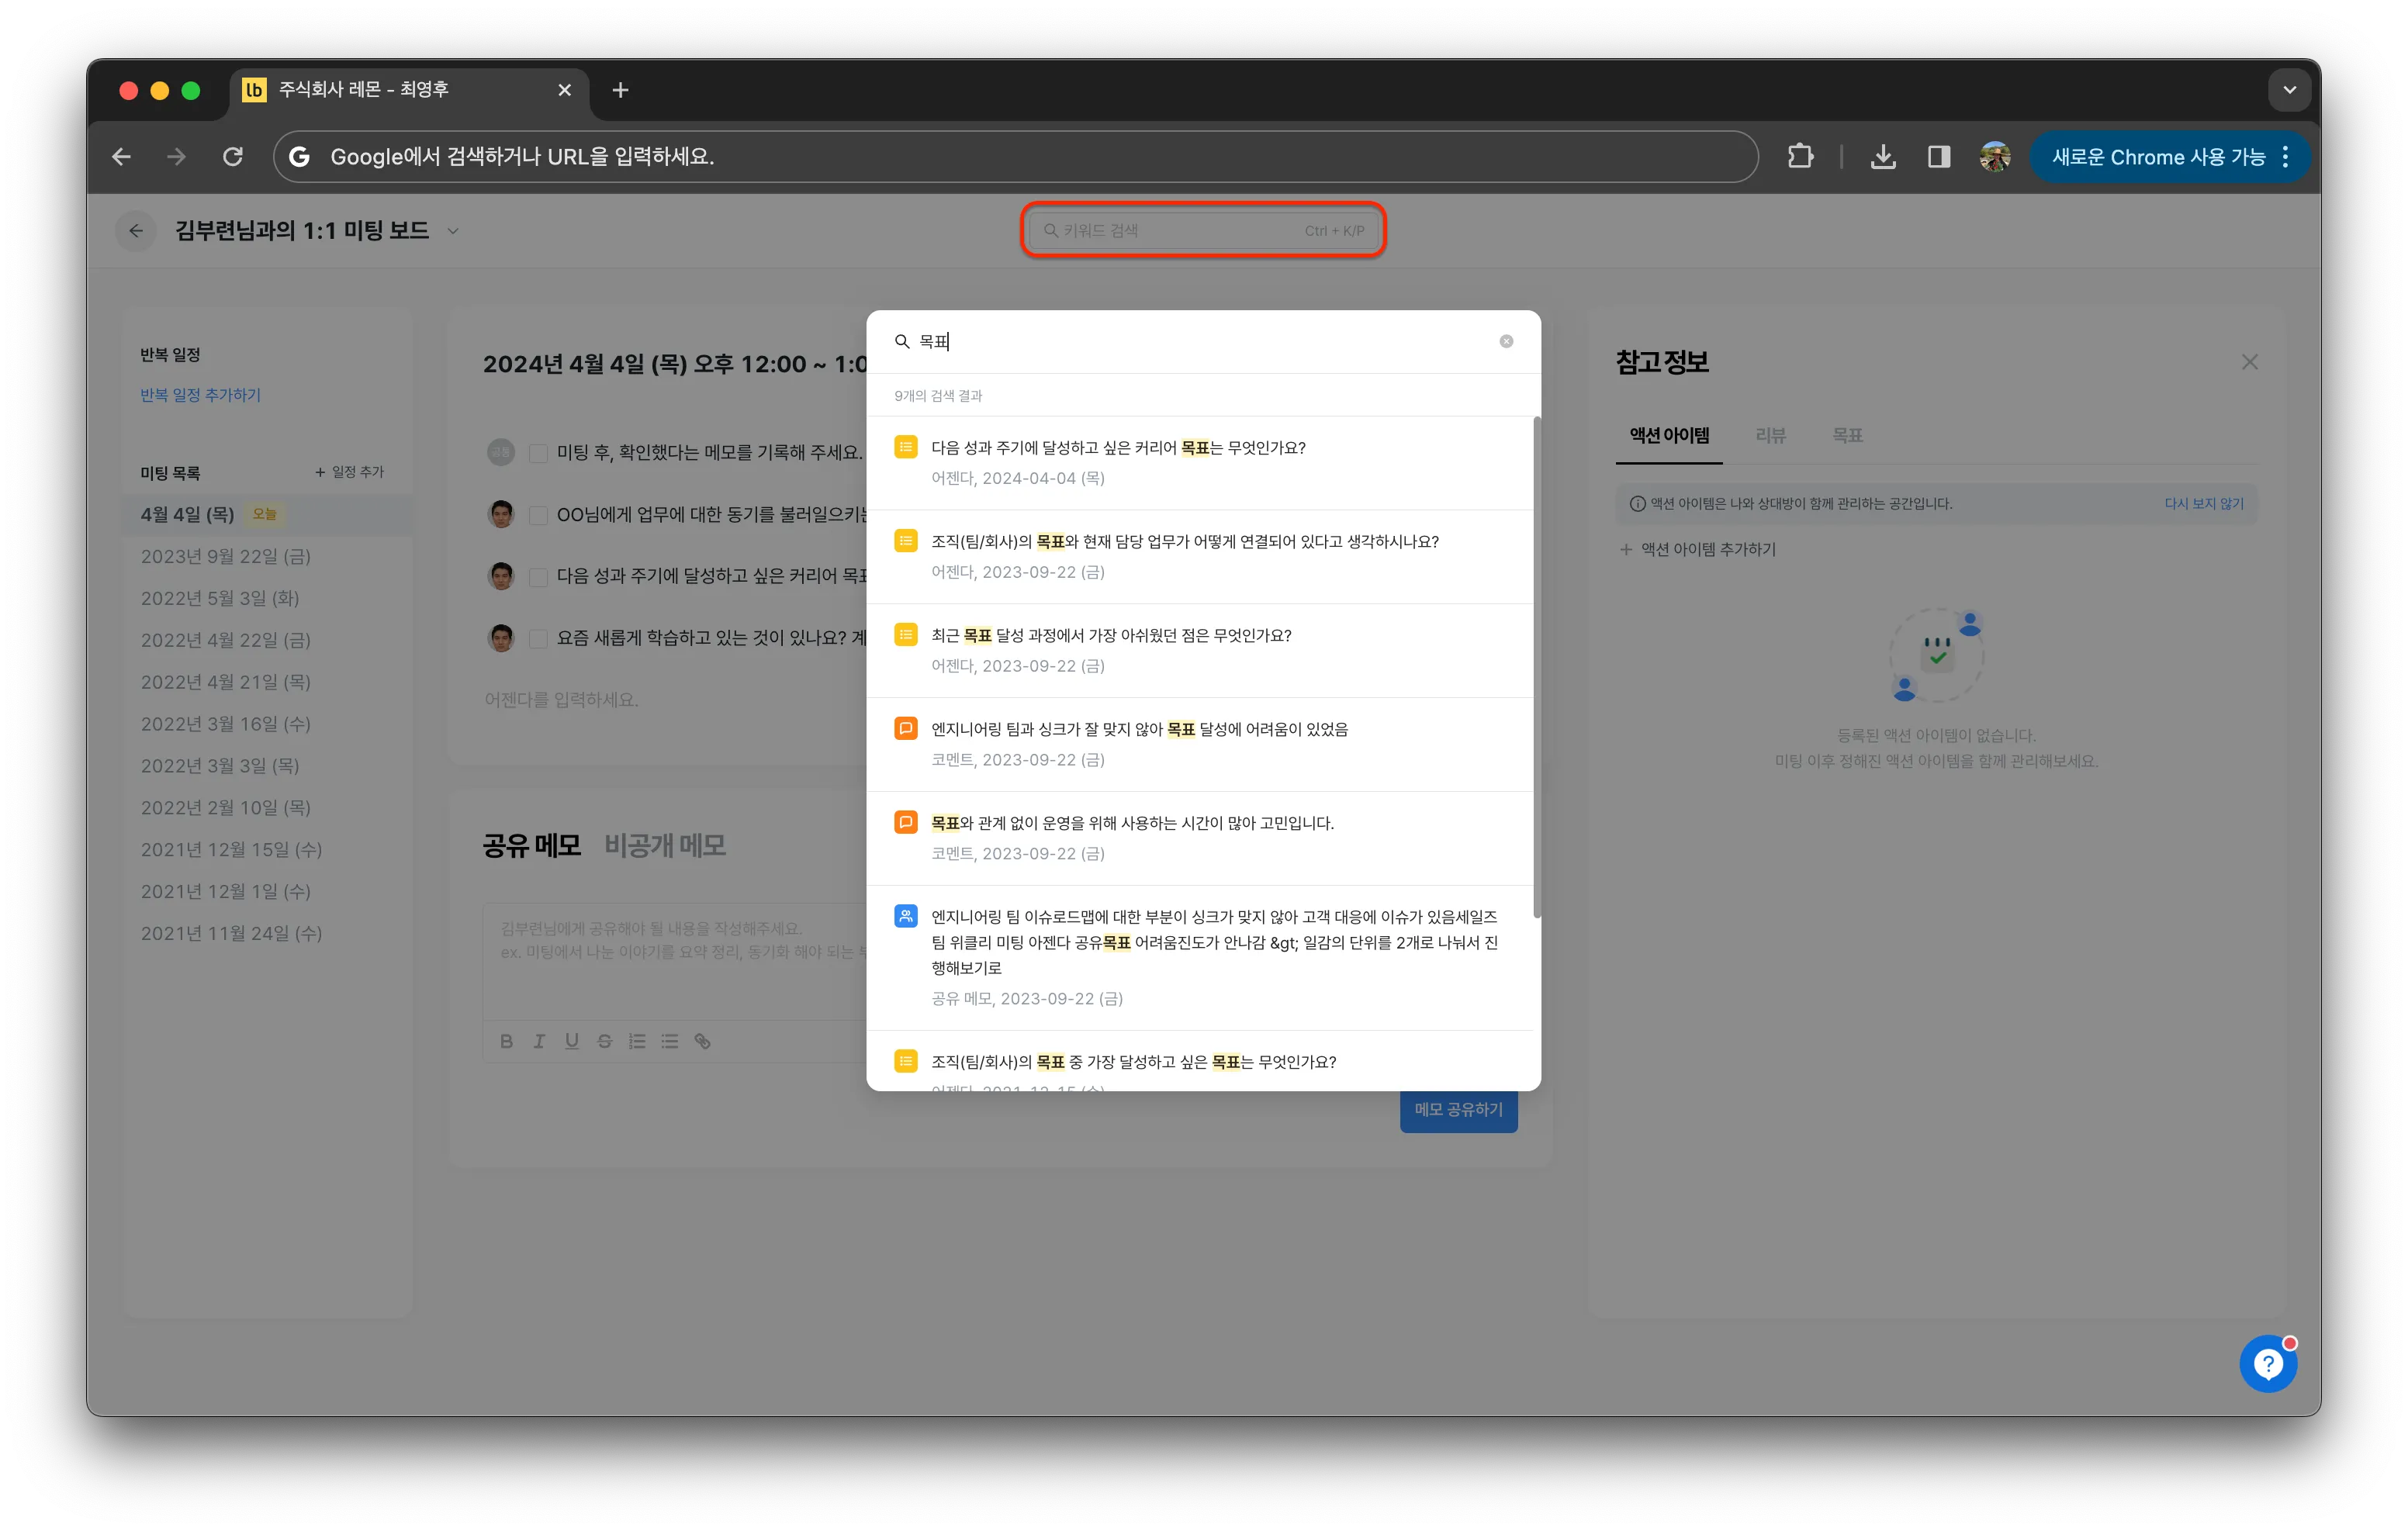Switch to the 리뷰 tab

[1770, 436]
